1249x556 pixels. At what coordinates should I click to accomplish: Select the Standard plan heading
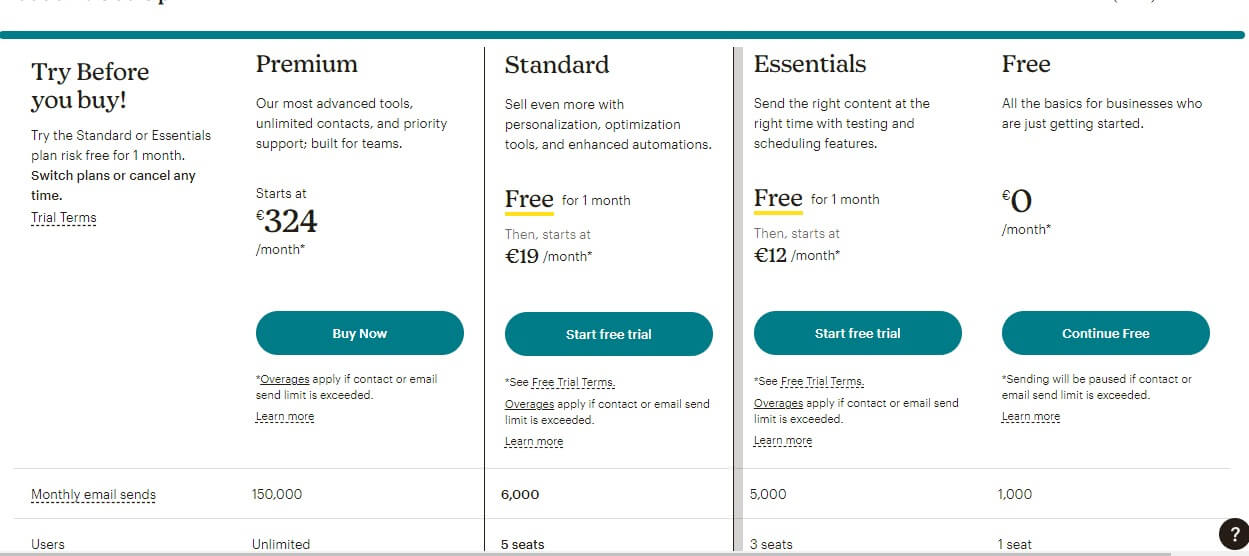point(556,65)
